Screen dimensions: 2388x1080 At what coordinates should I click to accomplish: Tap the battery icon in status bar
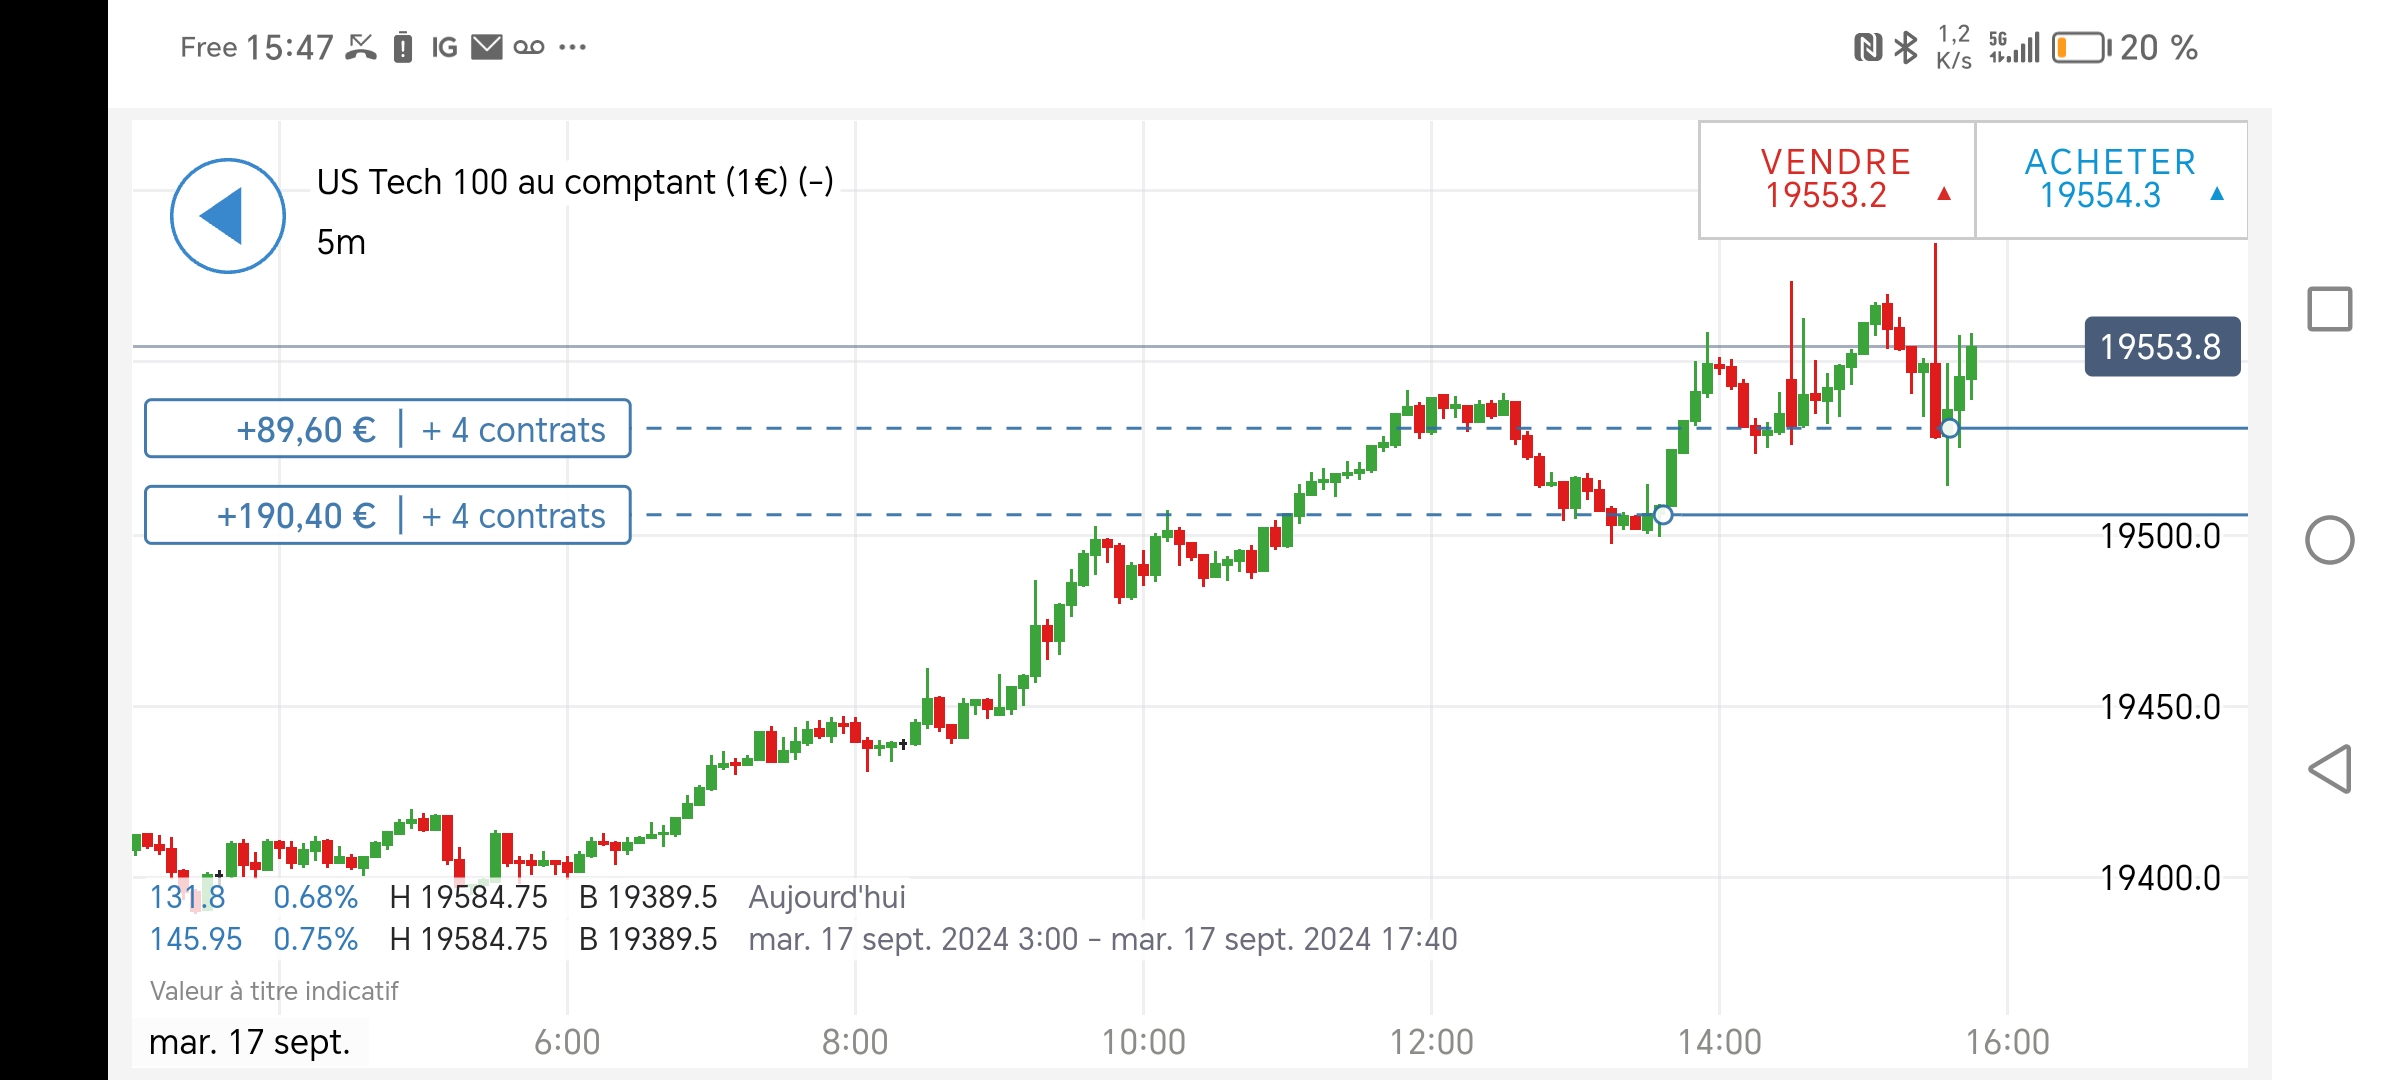[x=2080, y=47]
